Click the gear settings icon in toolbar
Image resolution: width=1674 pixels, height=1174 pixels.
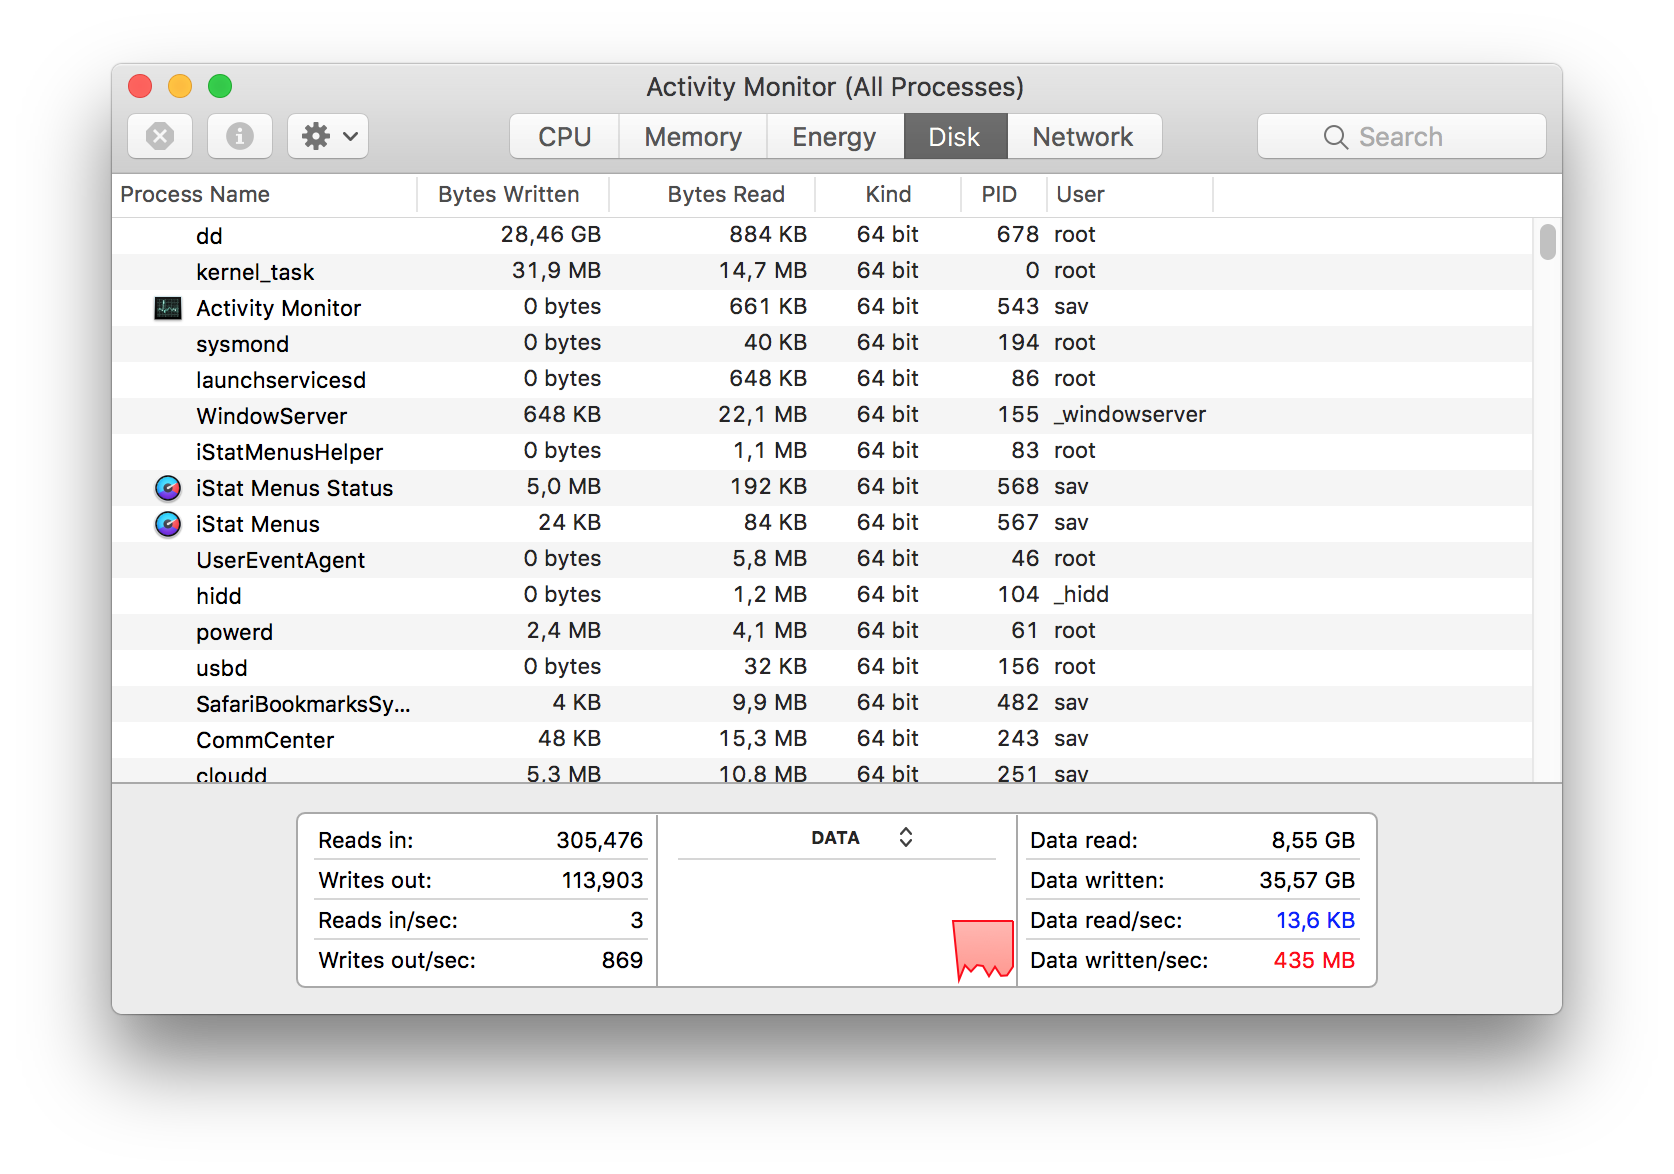pos(316,136)
